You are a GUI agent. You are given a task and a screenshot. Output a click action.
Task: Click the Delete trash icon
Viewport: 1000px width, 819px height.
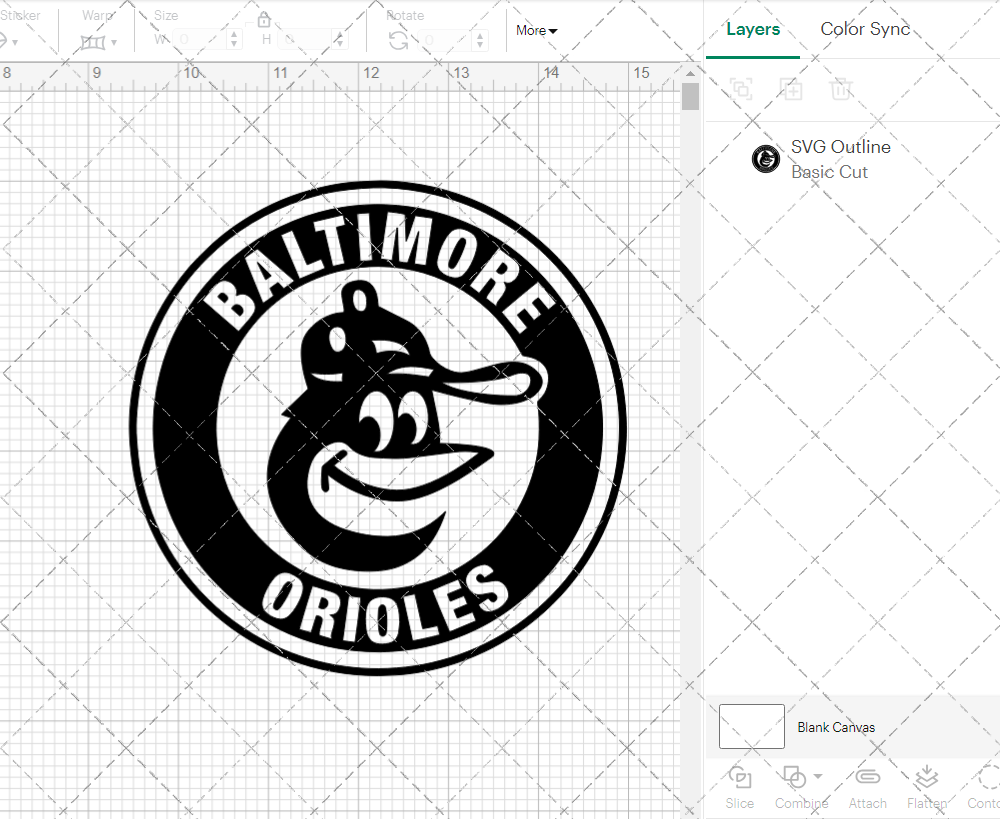(x=841, y=89)
